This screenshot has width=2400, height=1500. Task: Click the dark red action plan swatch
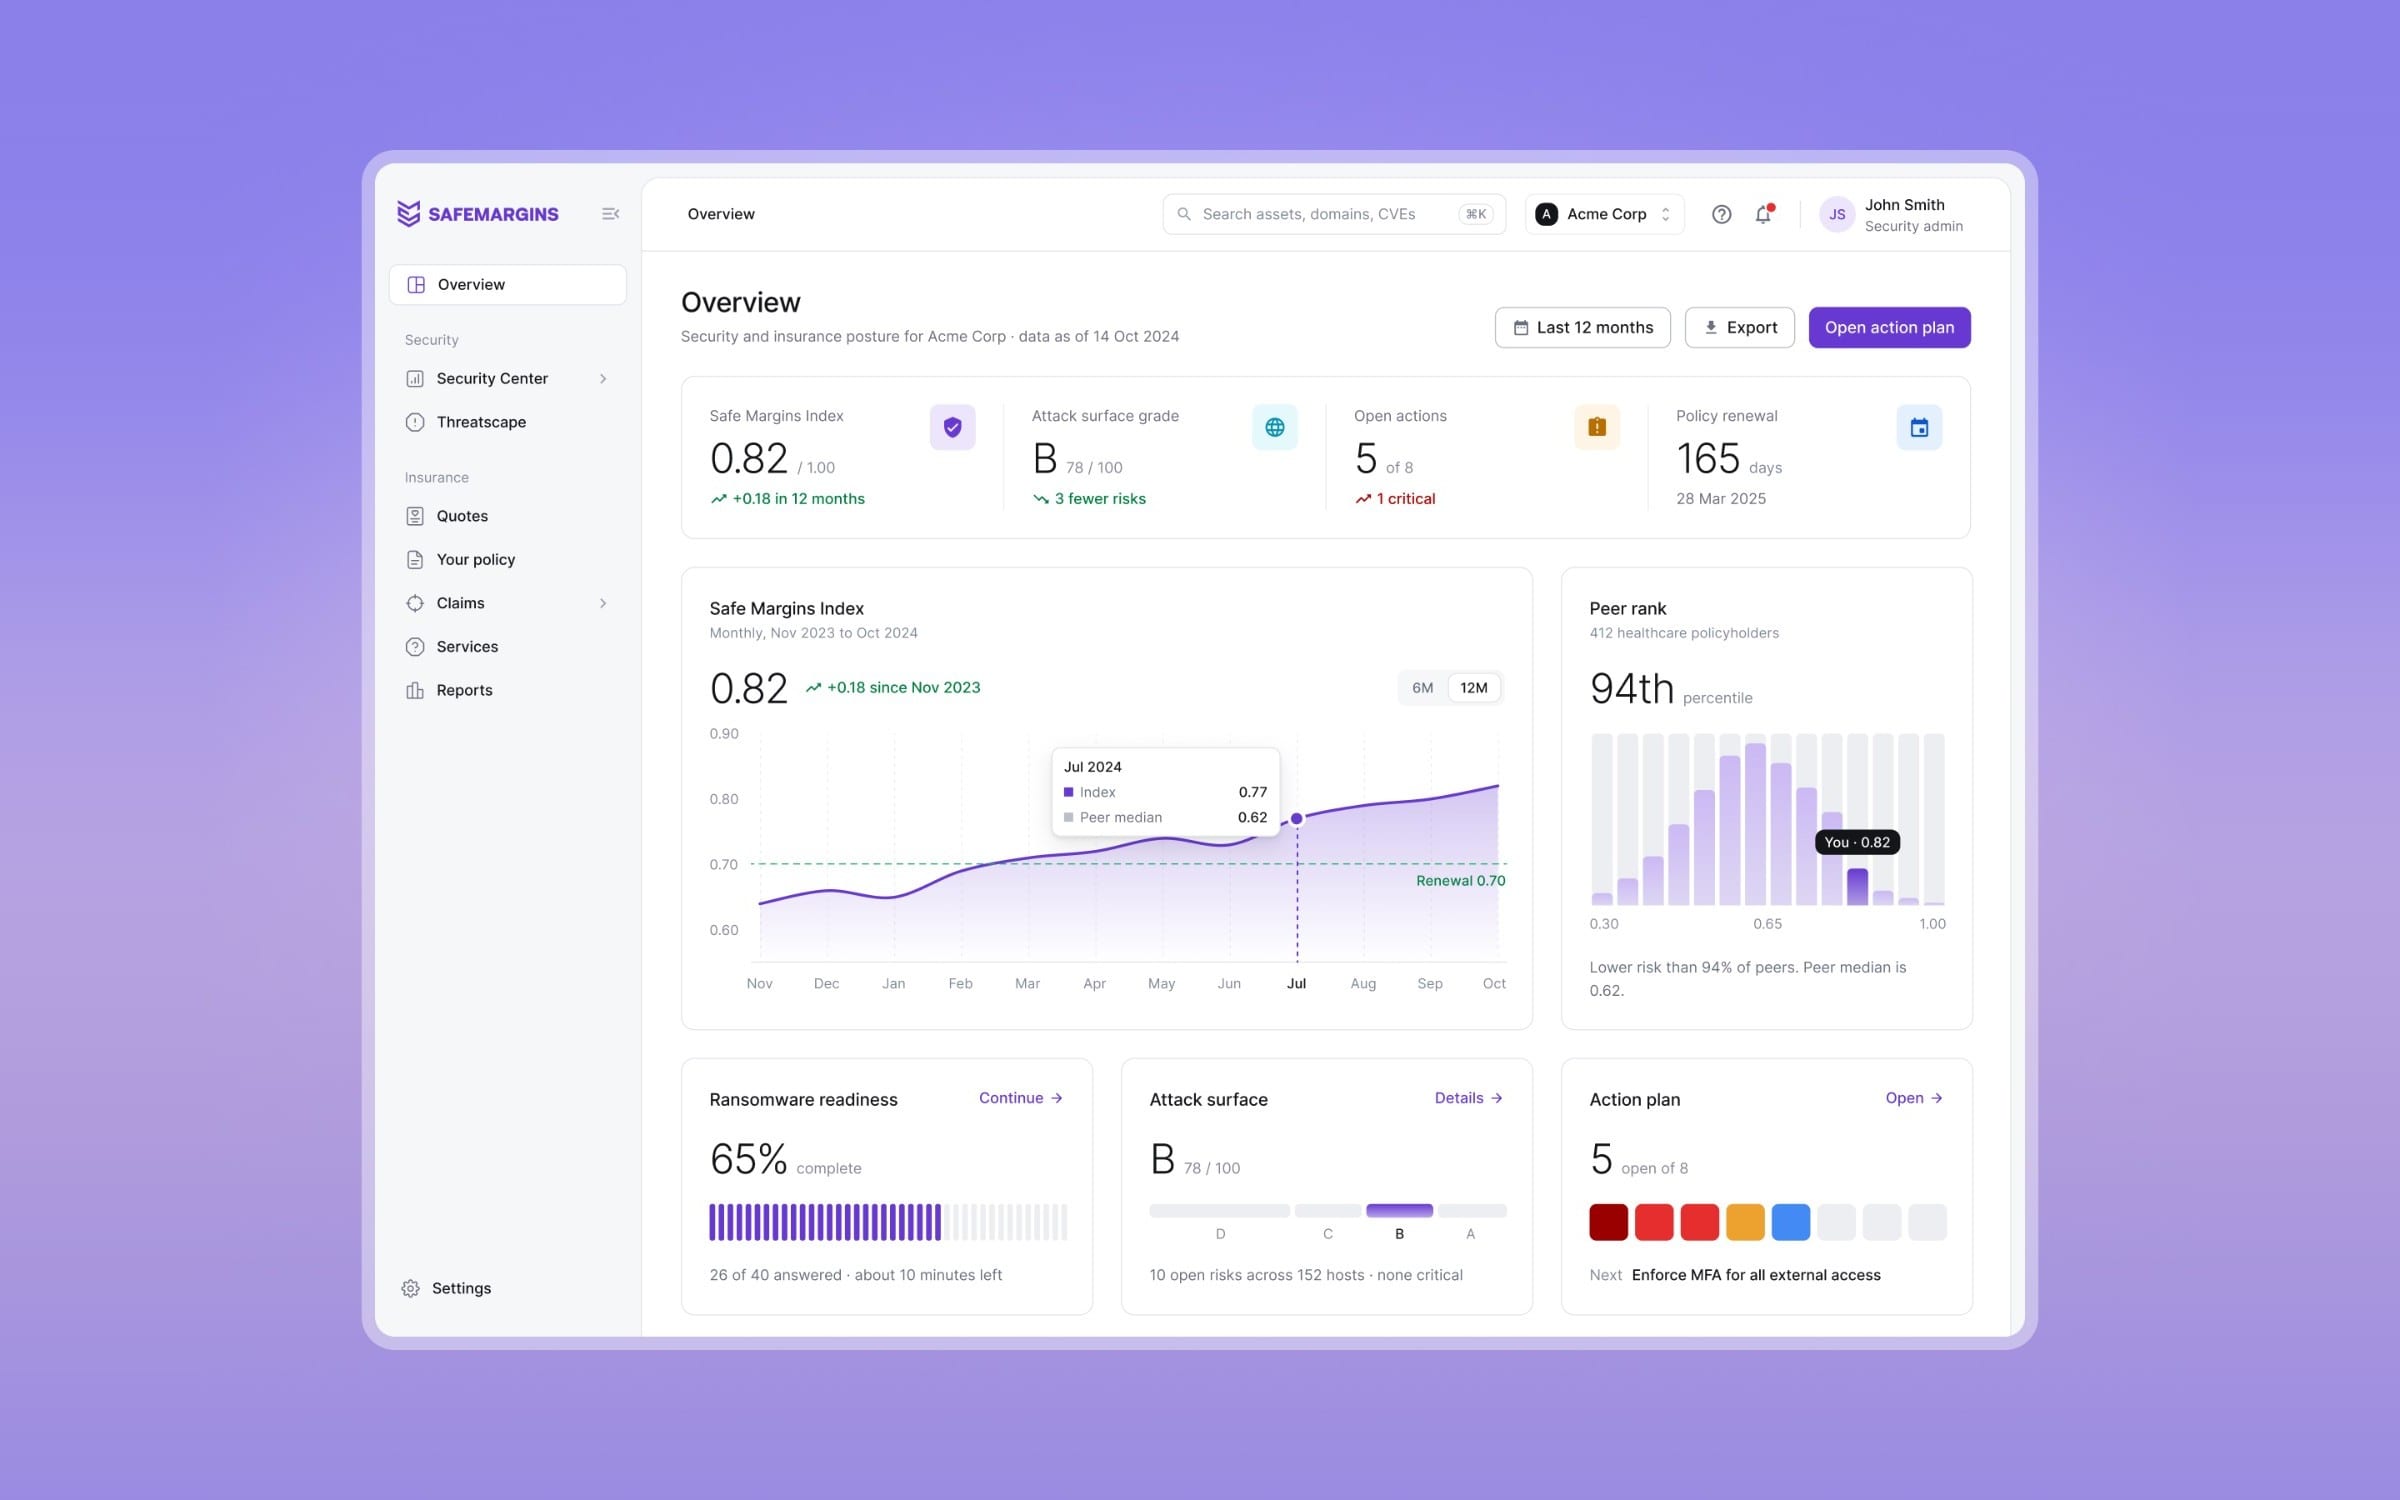tap(1608, 1222)
